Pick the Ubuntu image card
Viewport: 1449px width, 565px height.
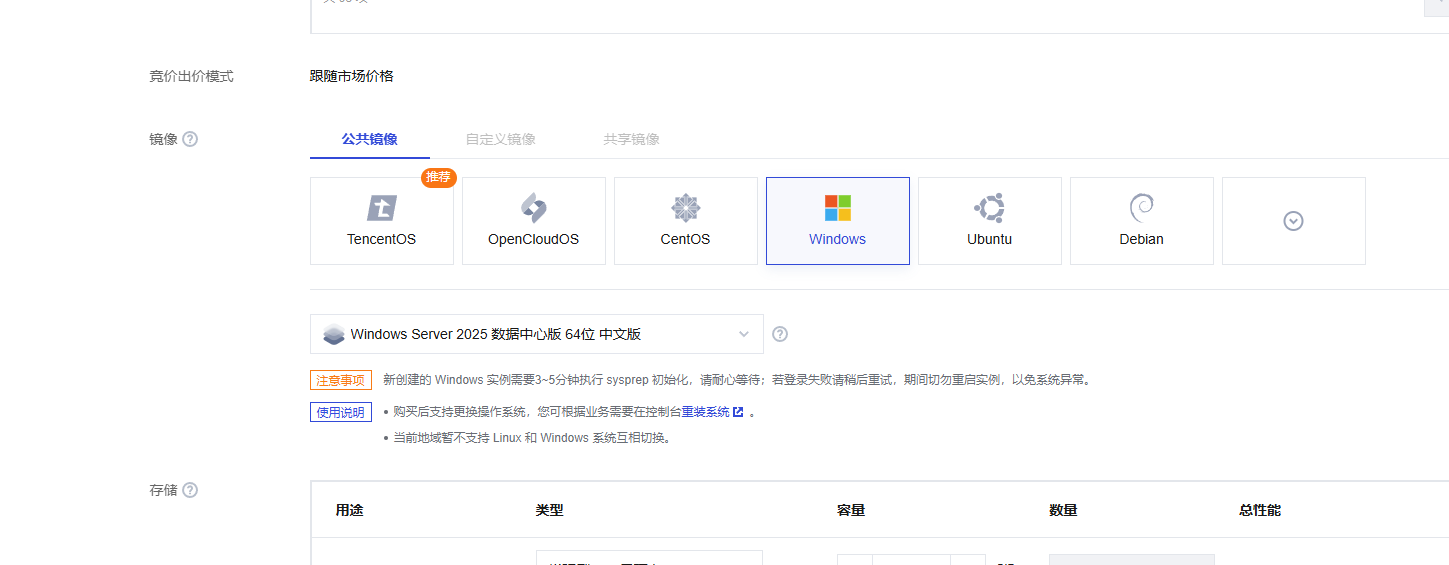click(990, 221)
